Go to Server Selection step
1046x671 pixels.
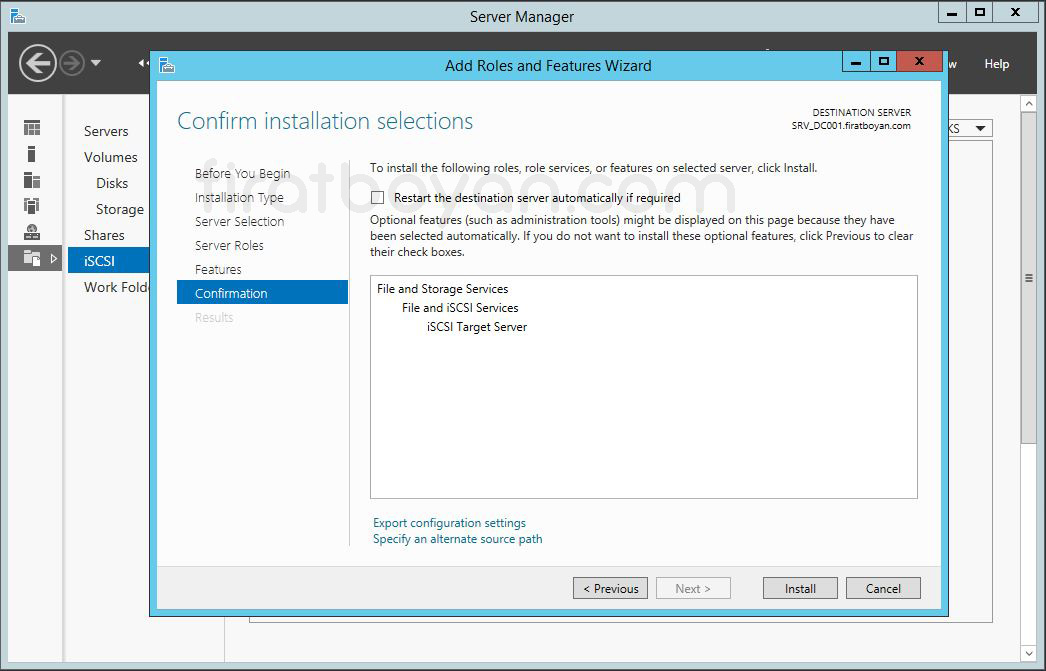(239, 221)
